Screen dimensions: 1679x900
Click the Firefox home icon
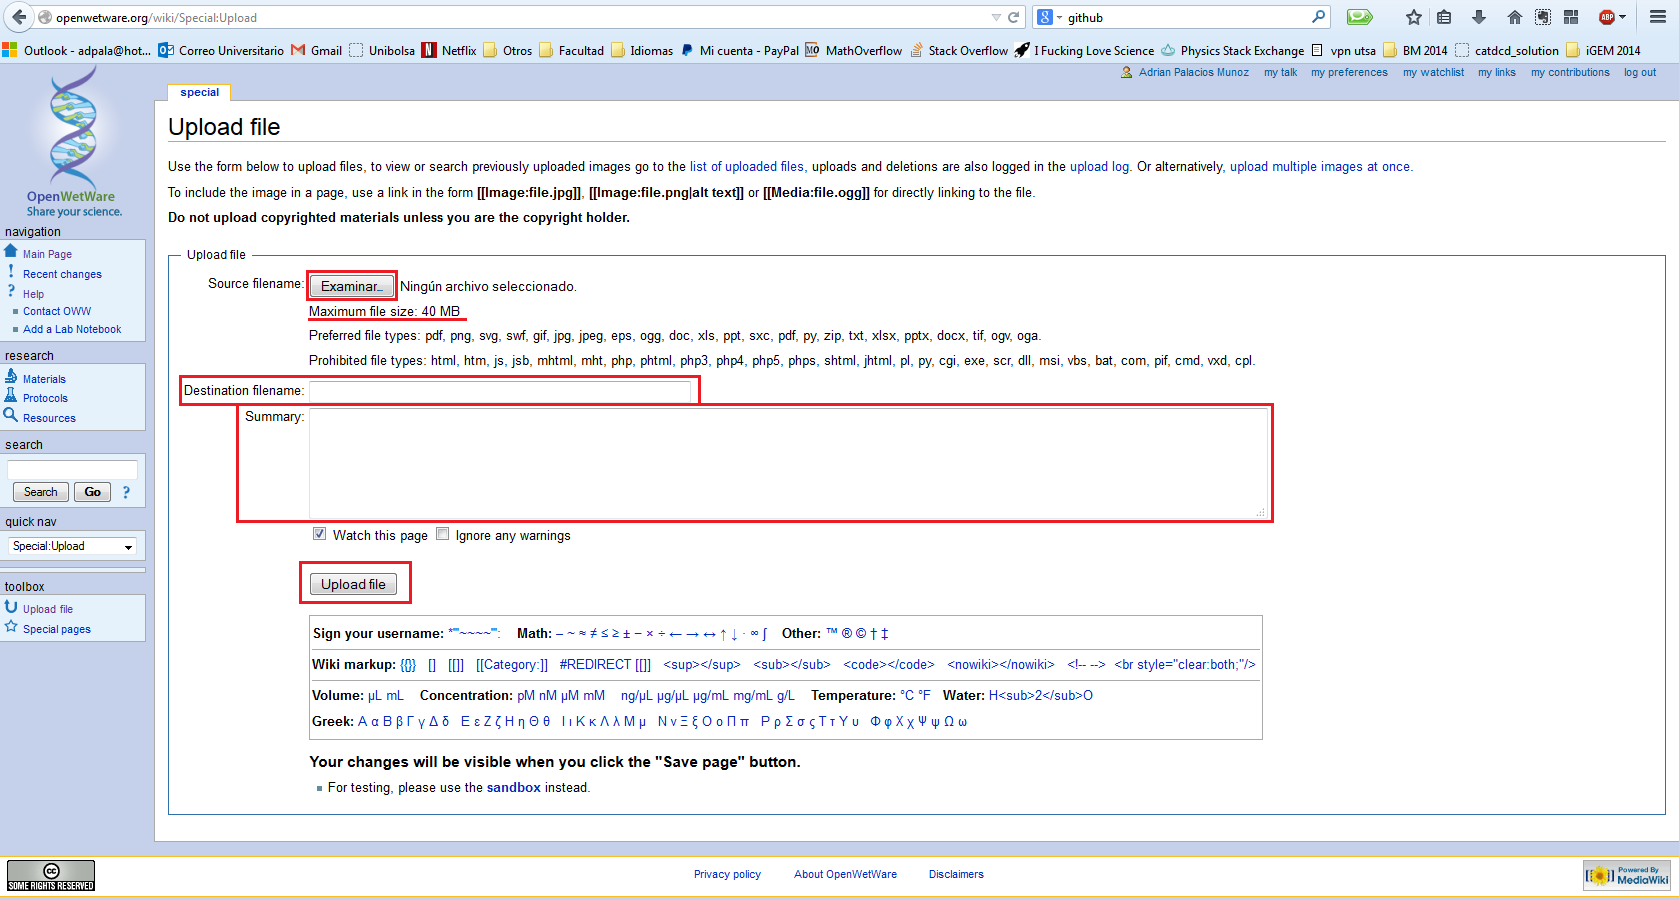pos(1514,17)
